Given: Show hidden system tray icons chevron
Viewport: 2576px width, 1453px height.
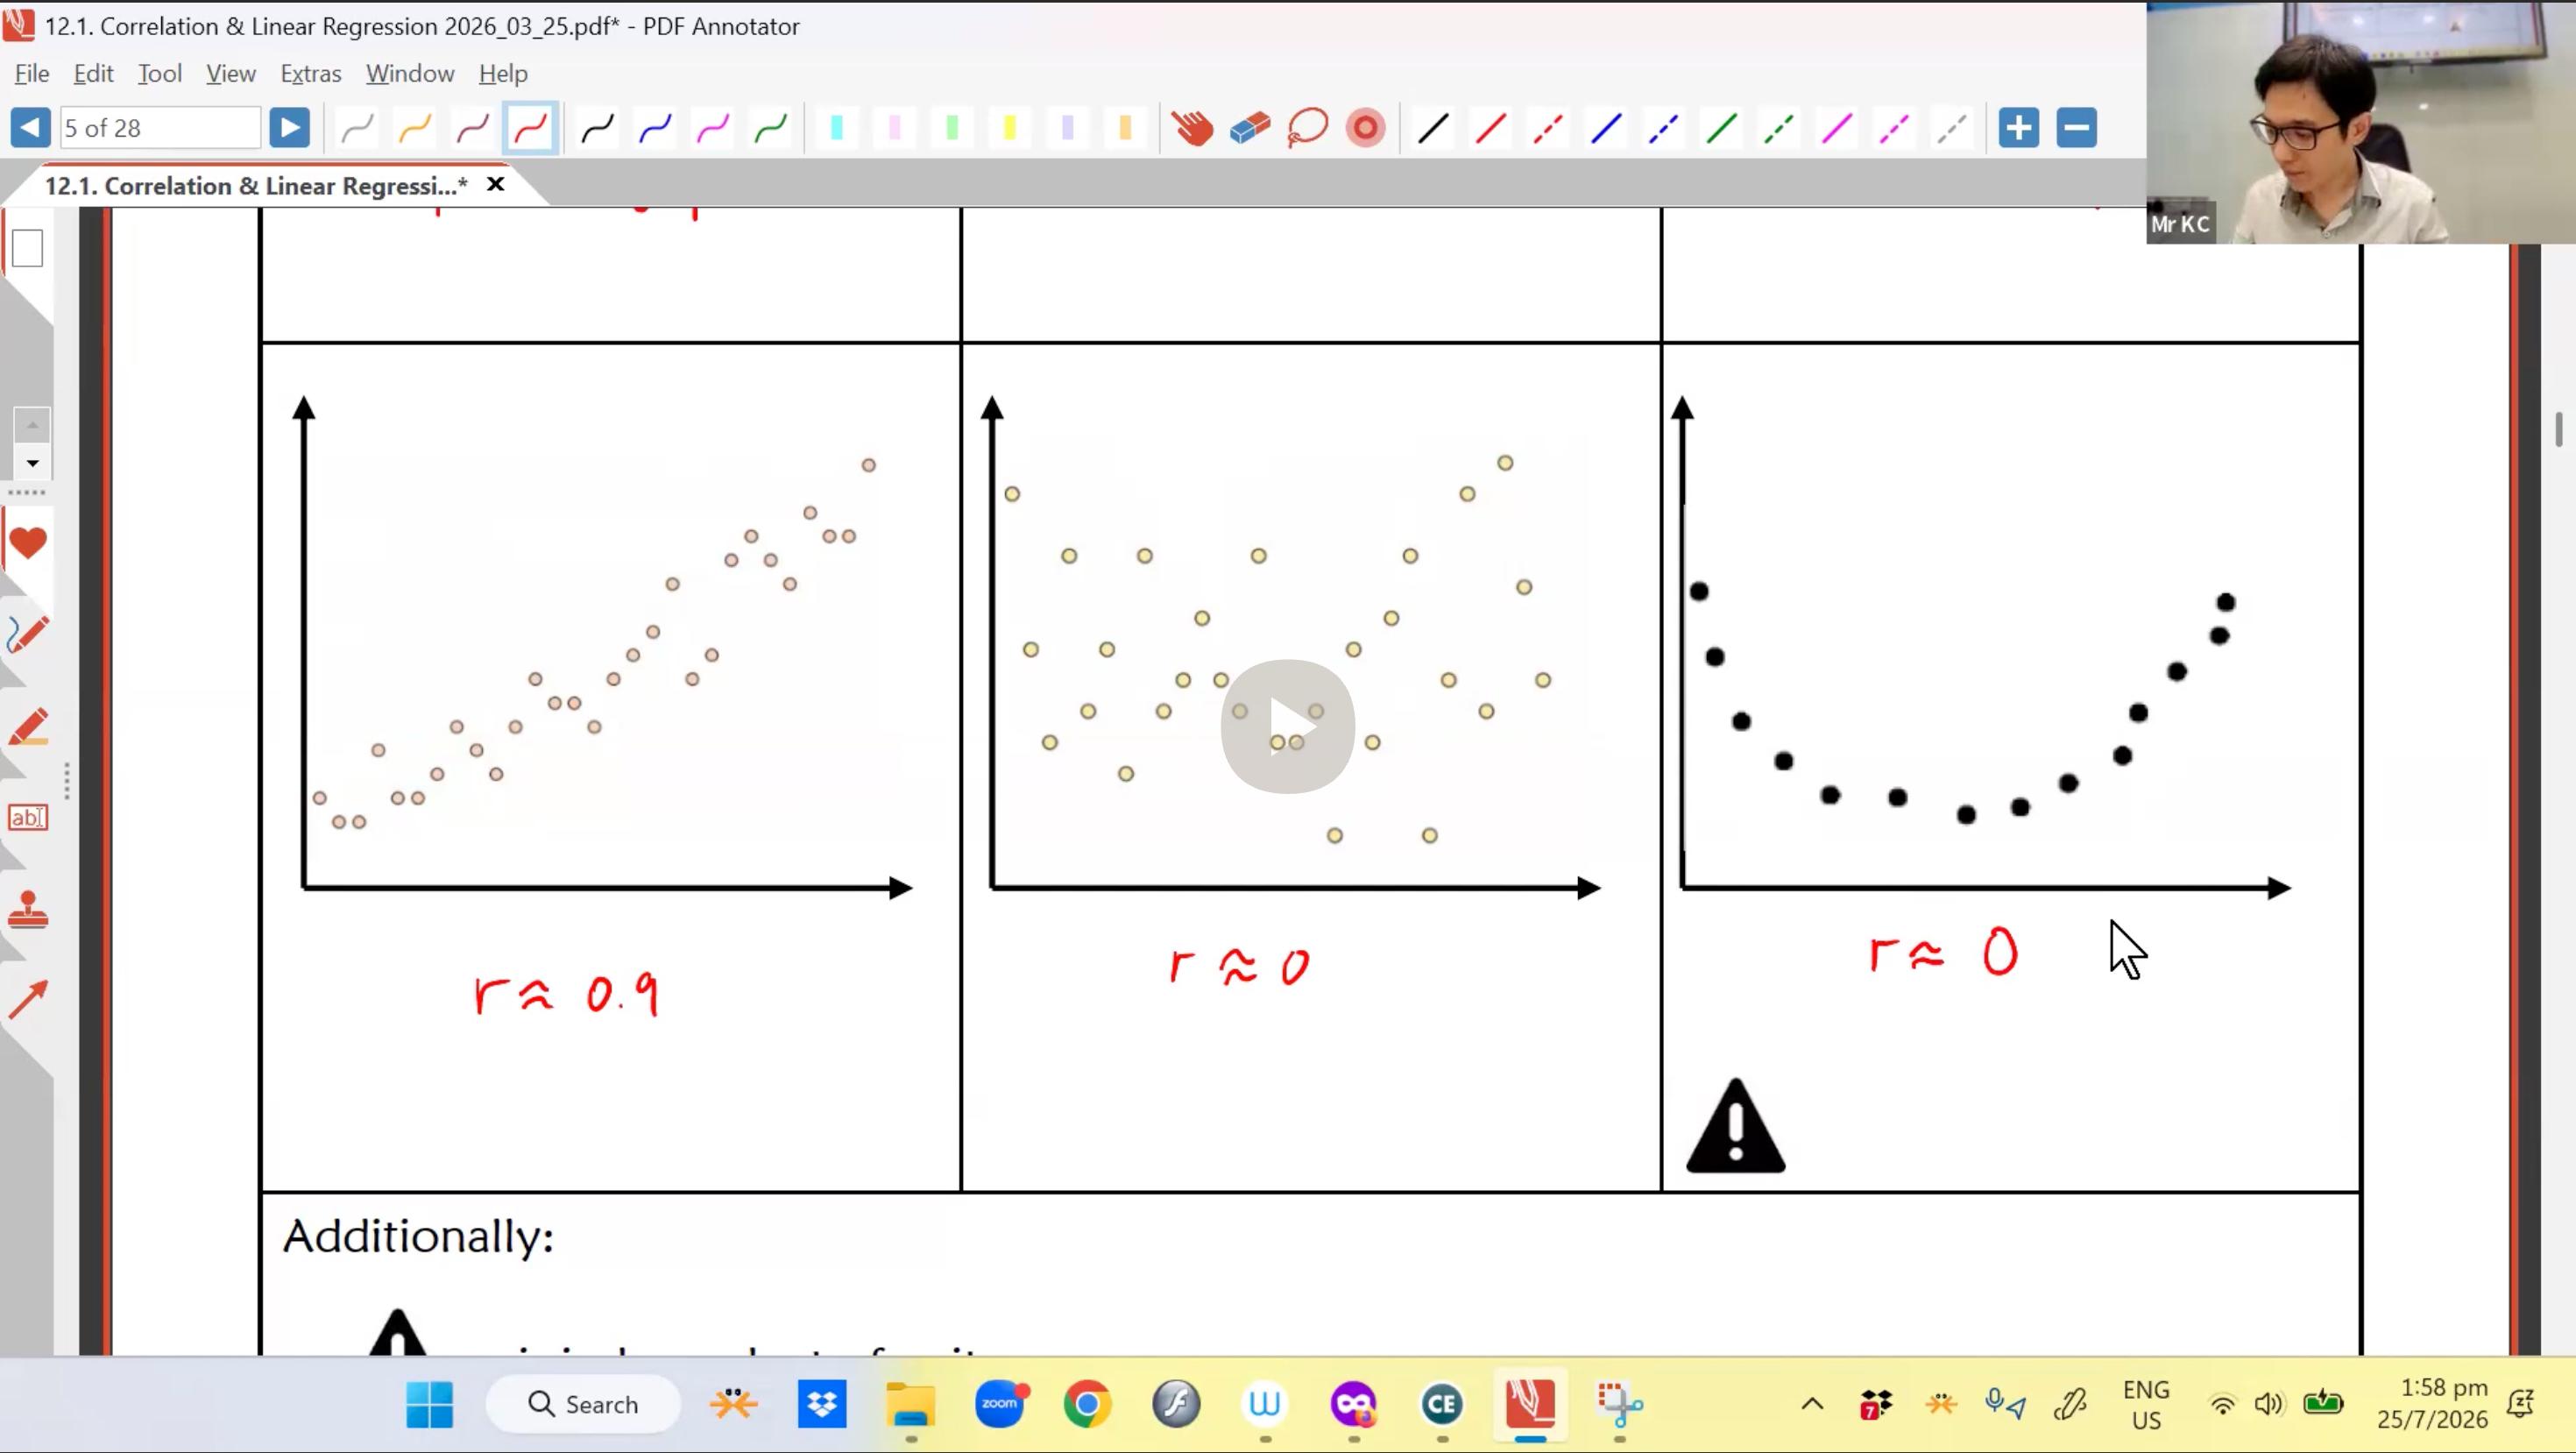Looking at the screenshot, I should point(1812,1404).
